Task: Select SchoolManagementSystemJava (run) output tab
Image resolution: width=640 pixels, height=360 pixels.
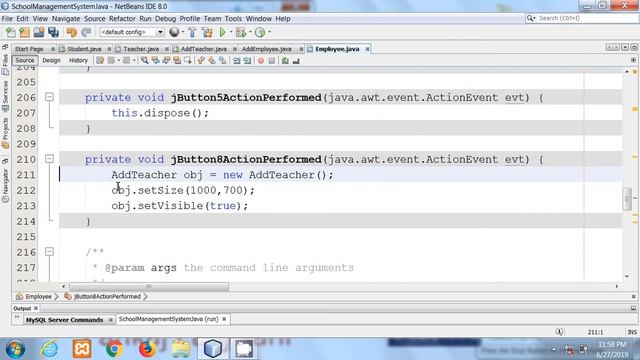Action: [169, 319]
